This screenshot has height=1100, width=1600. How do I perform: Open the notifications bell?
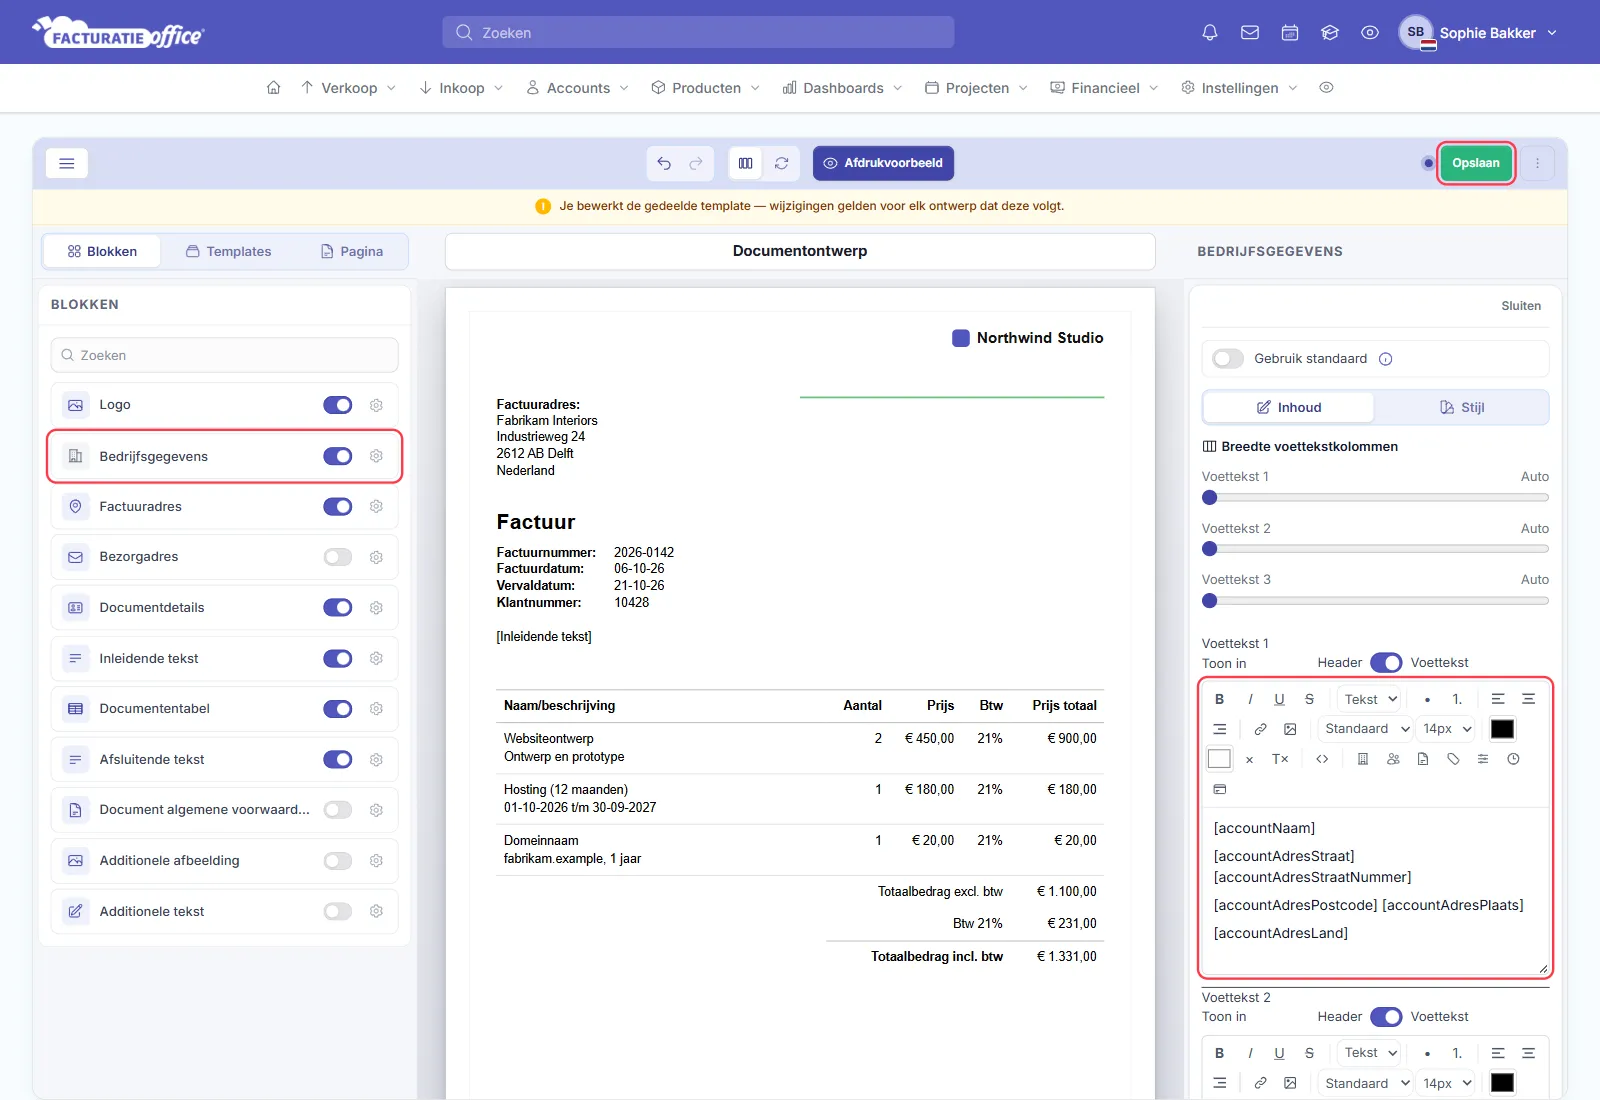(x=1210, y=32)
